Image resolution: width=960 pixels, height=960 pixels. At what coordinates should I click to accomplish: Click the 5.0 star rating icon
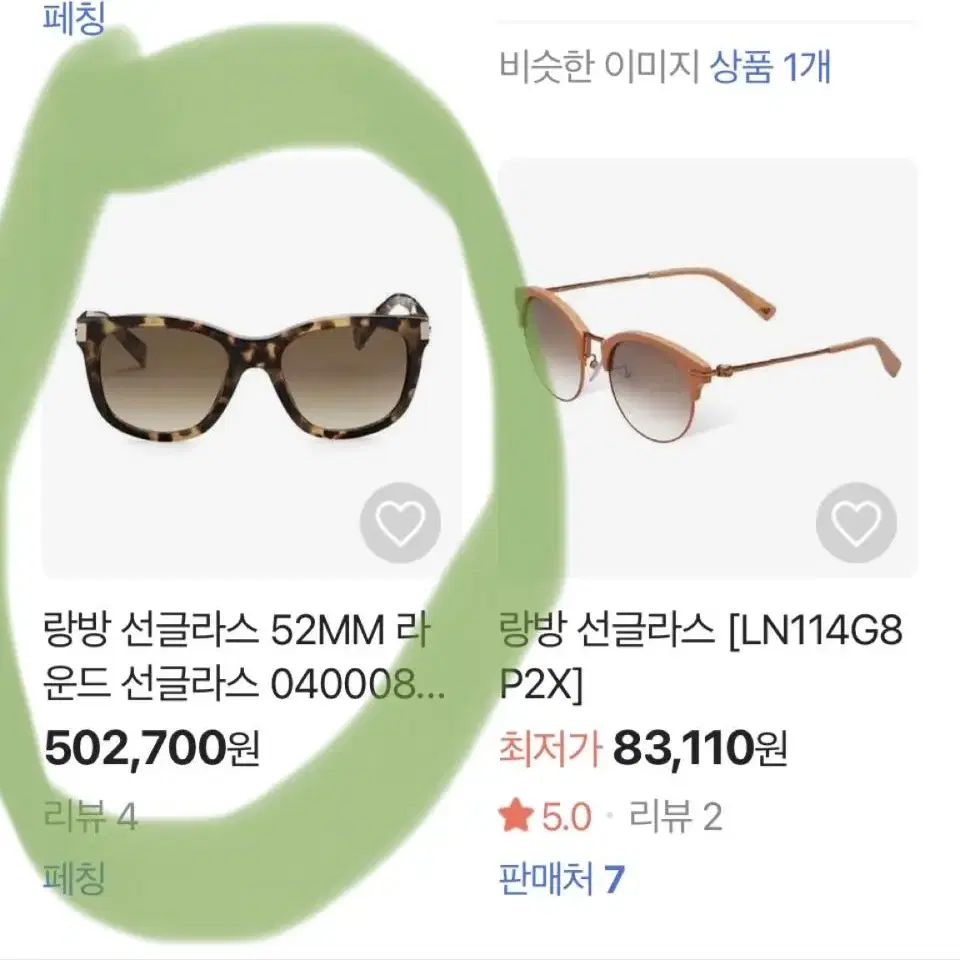click(x=514, y=816)
